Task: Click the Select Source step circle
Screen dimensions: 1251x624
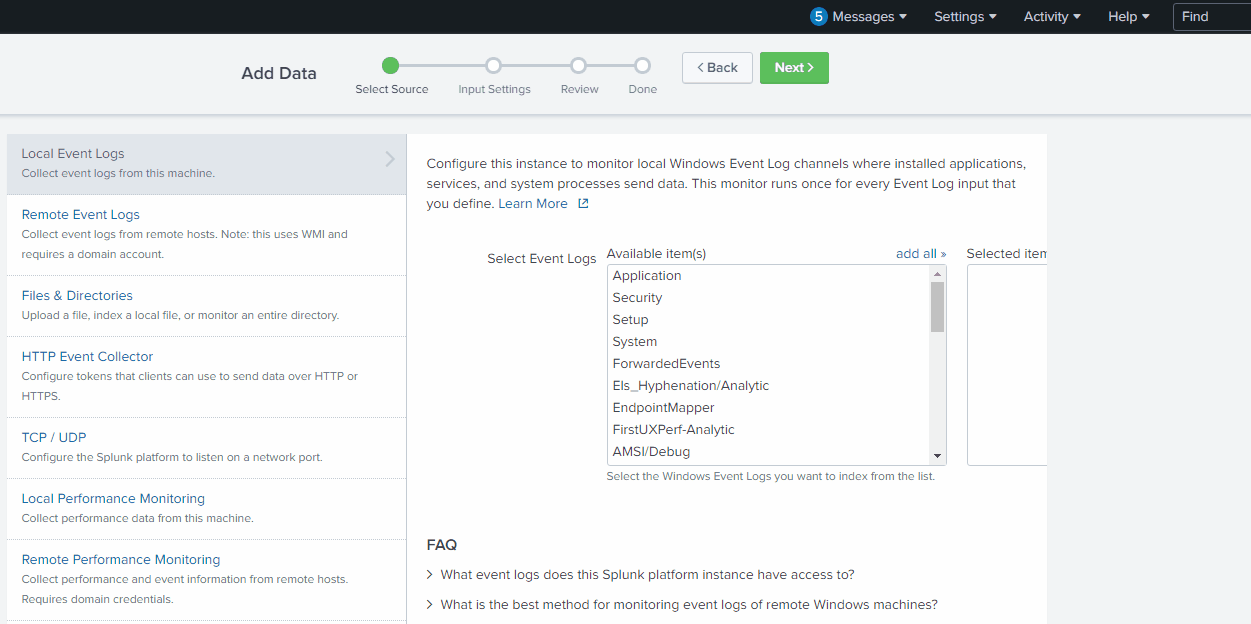Action: click(x=391, y=66)
